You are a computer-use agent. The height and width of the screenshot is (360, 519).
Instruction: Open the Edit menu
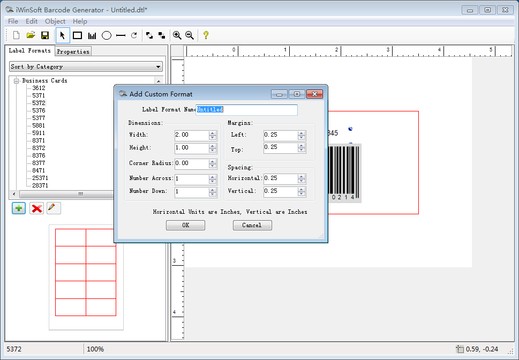(32, 21)
